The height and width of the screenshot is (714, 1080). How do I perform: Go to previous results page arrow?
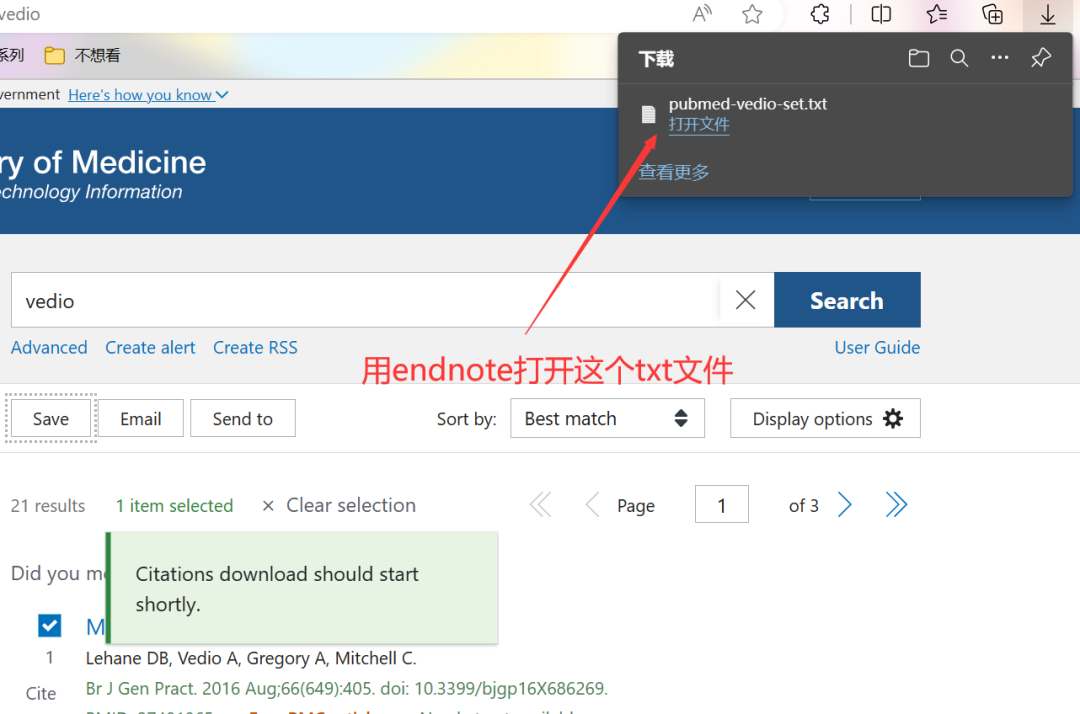pos(592,505)
